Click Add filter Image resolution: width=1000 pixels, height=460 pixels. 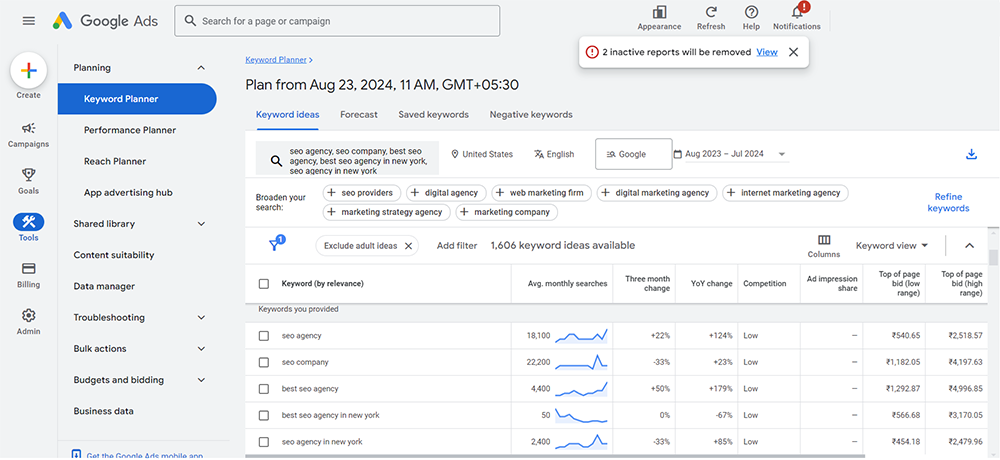point(457,246)
